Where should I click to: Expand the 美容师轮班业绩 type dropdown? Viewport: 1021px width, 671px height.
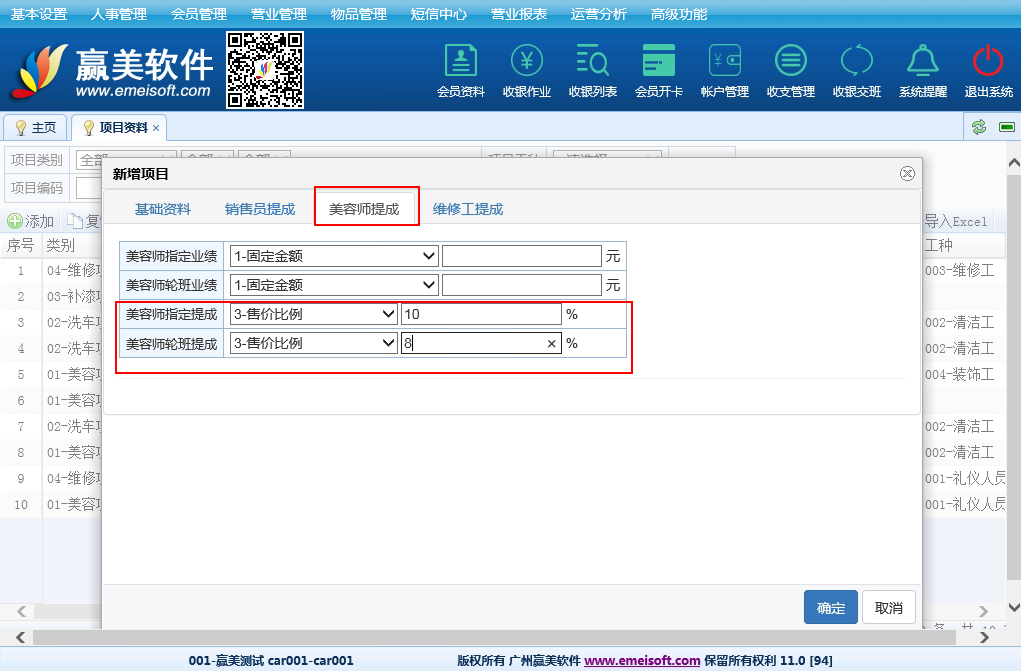(333, 285)
